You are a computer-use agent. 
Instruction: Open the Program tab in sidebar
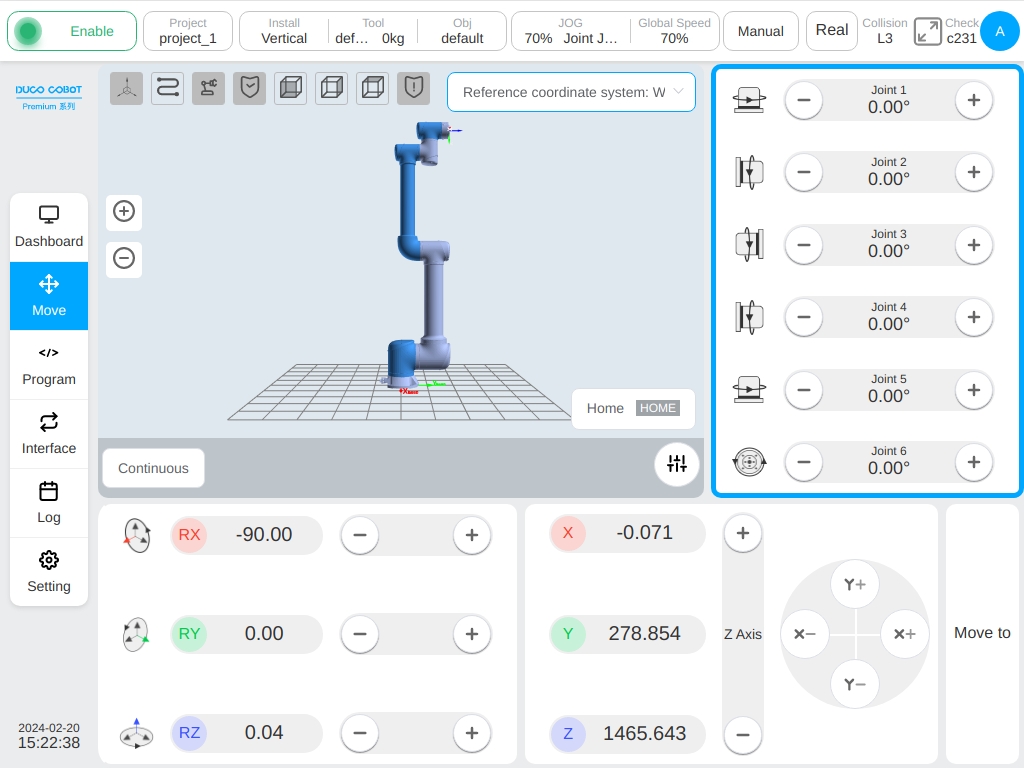(x=49, y=366)
